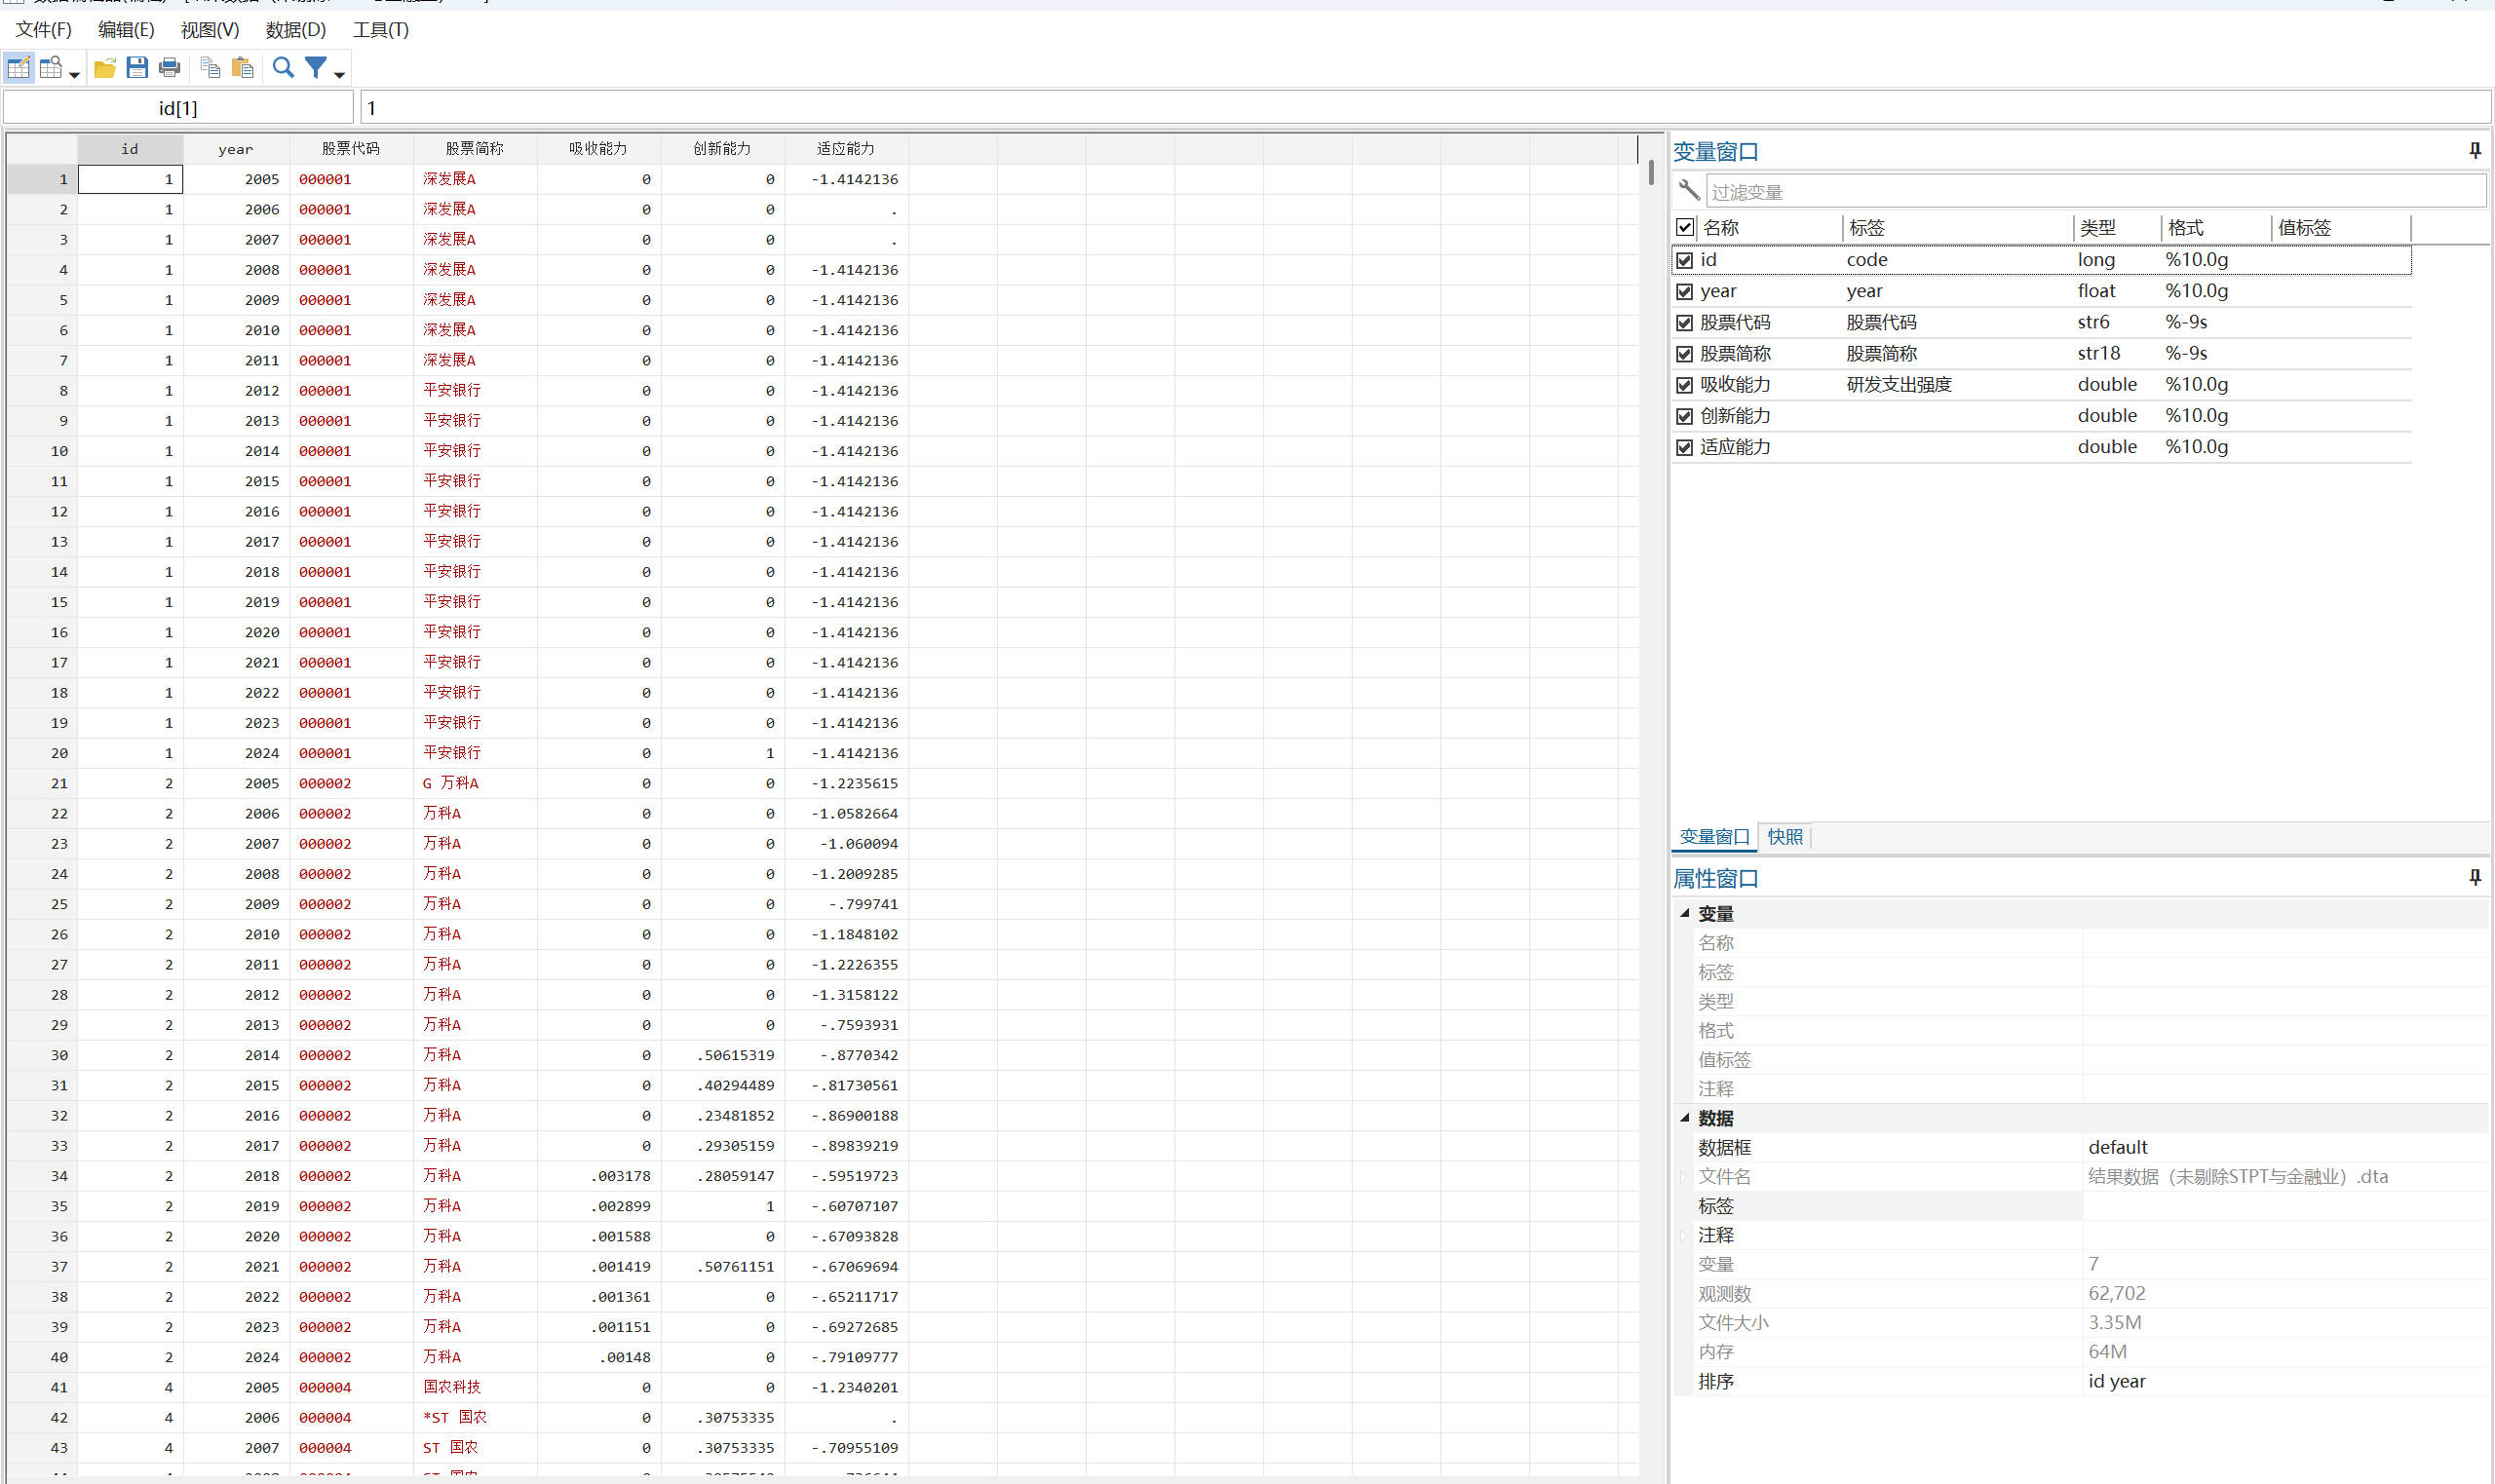2495x1484 pixels.
Task: Collapse the 数据 section in properties
Action: (x=1685, y=1118)
